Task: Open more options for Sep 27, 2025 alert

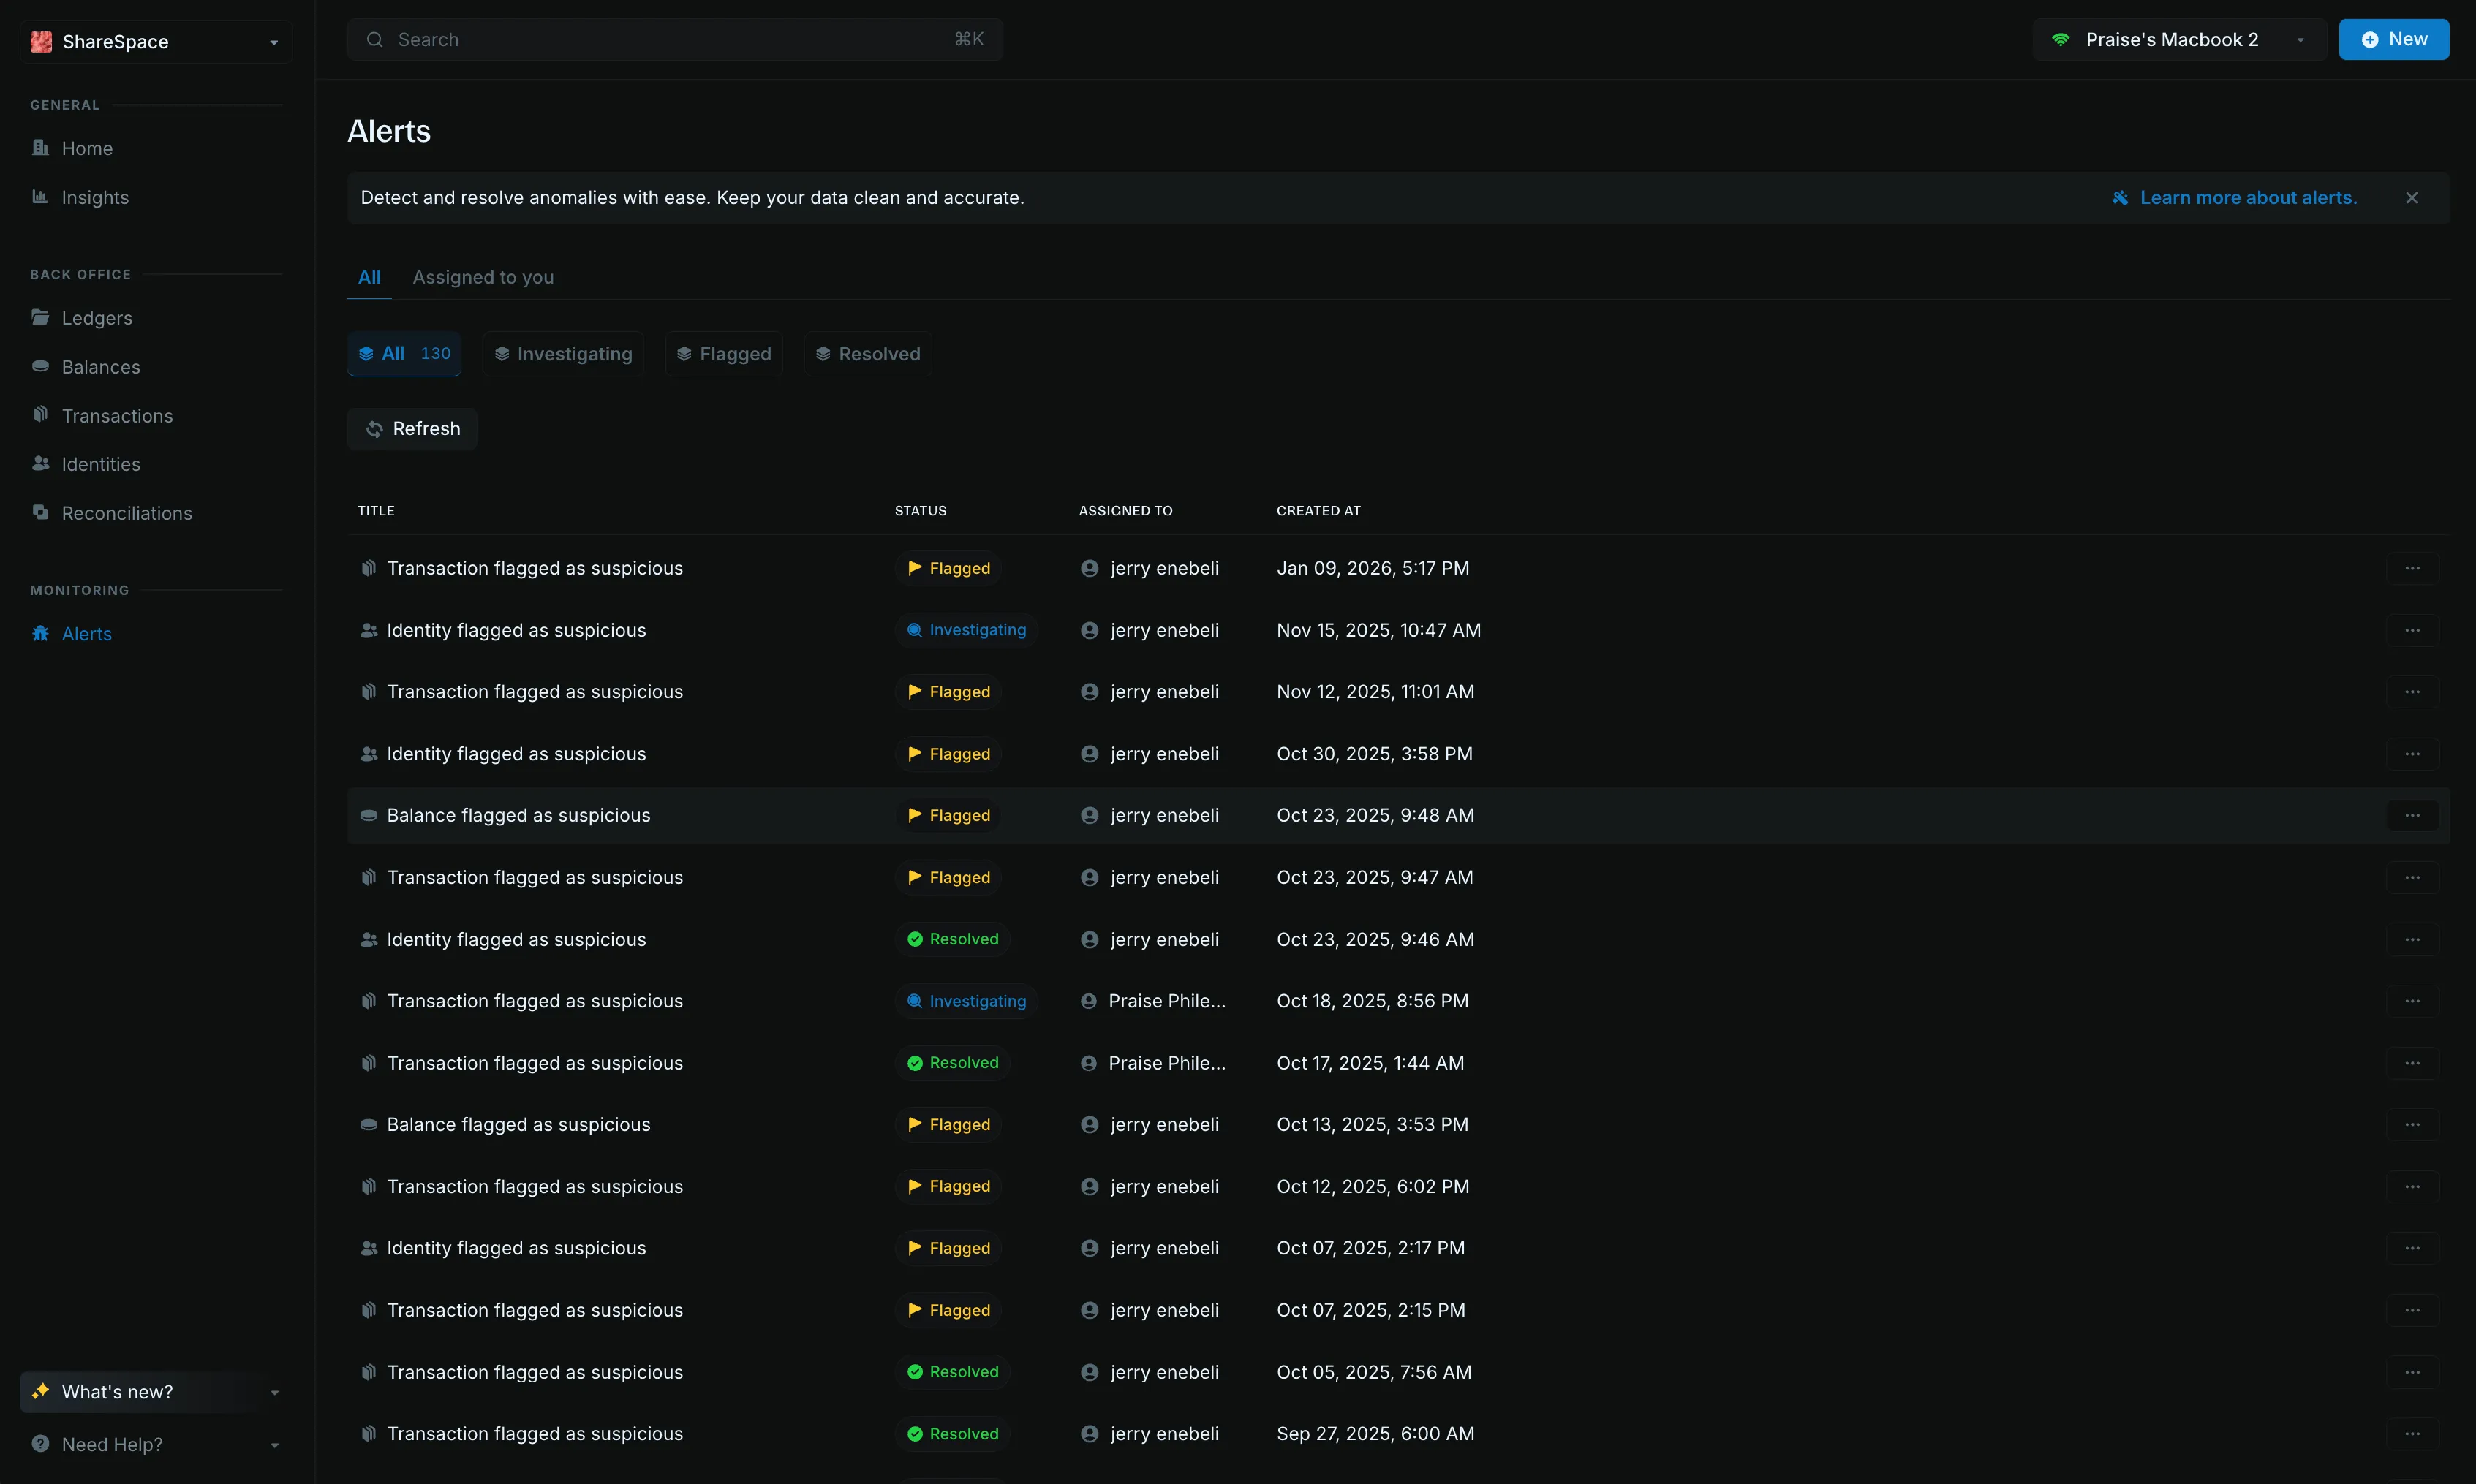Action: pos(2412,1434)
